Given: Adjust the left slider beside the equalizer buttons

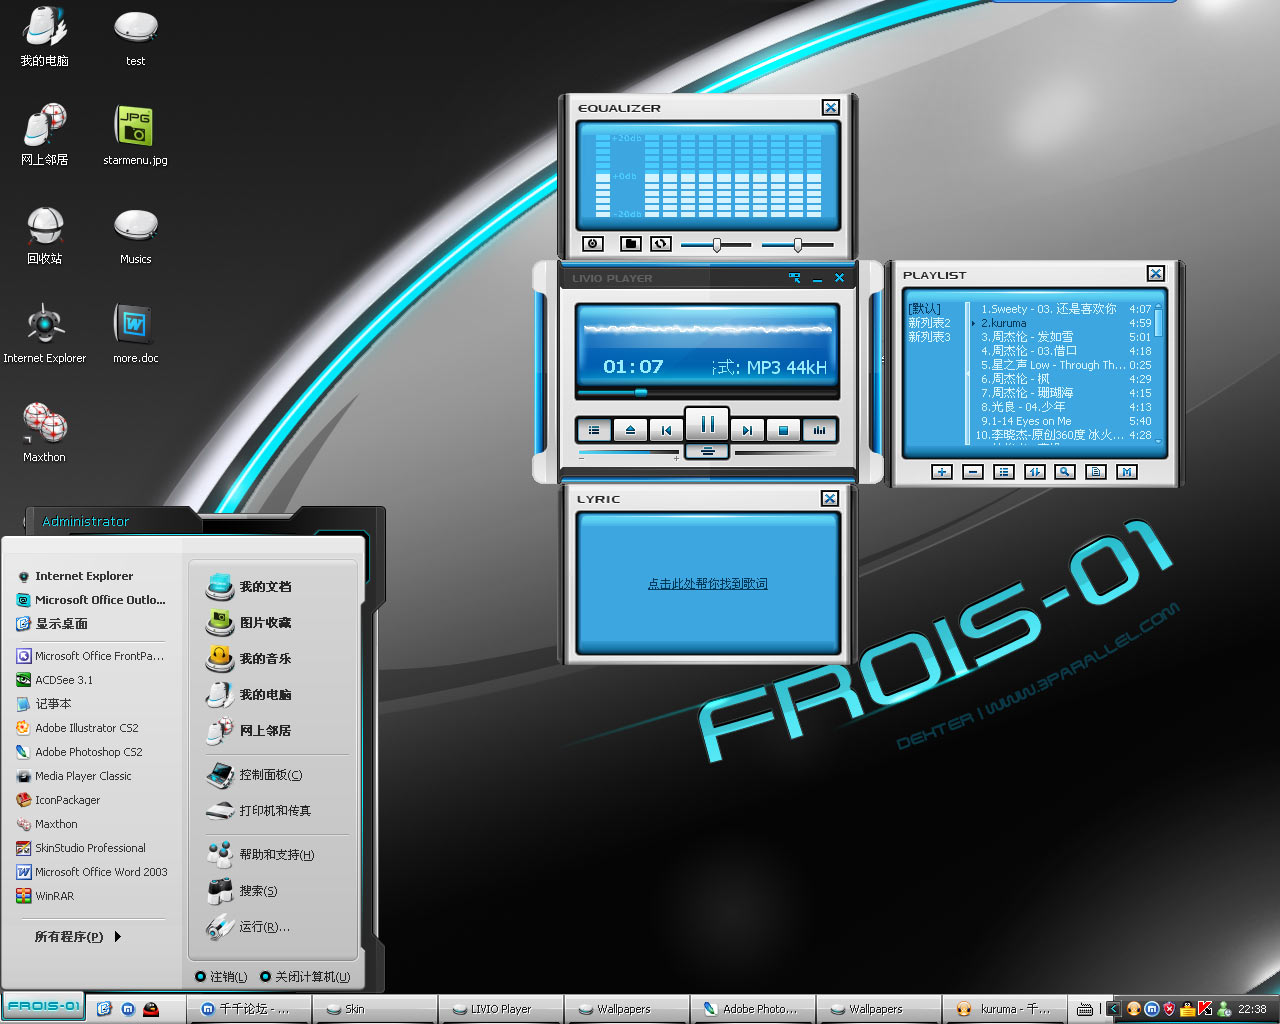Looking at the screenshot, I should point(716,244).
